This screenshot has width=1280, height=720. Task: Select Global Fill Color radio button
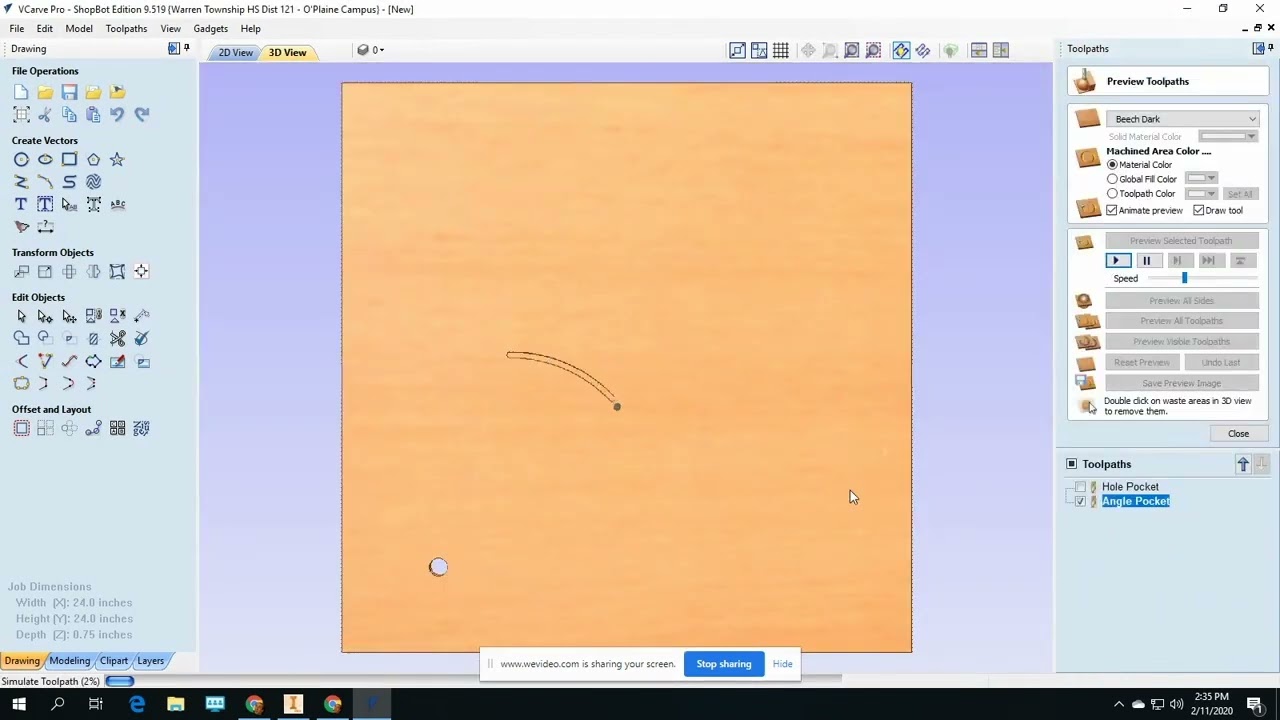(x=1112, y=179)
